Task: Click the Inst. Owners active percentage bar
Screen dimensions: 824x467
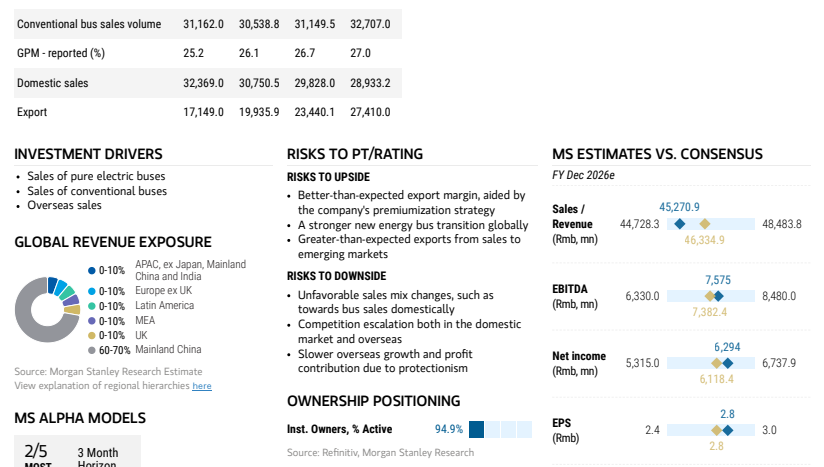Action: pyautogui.click(x=500, y=429)
